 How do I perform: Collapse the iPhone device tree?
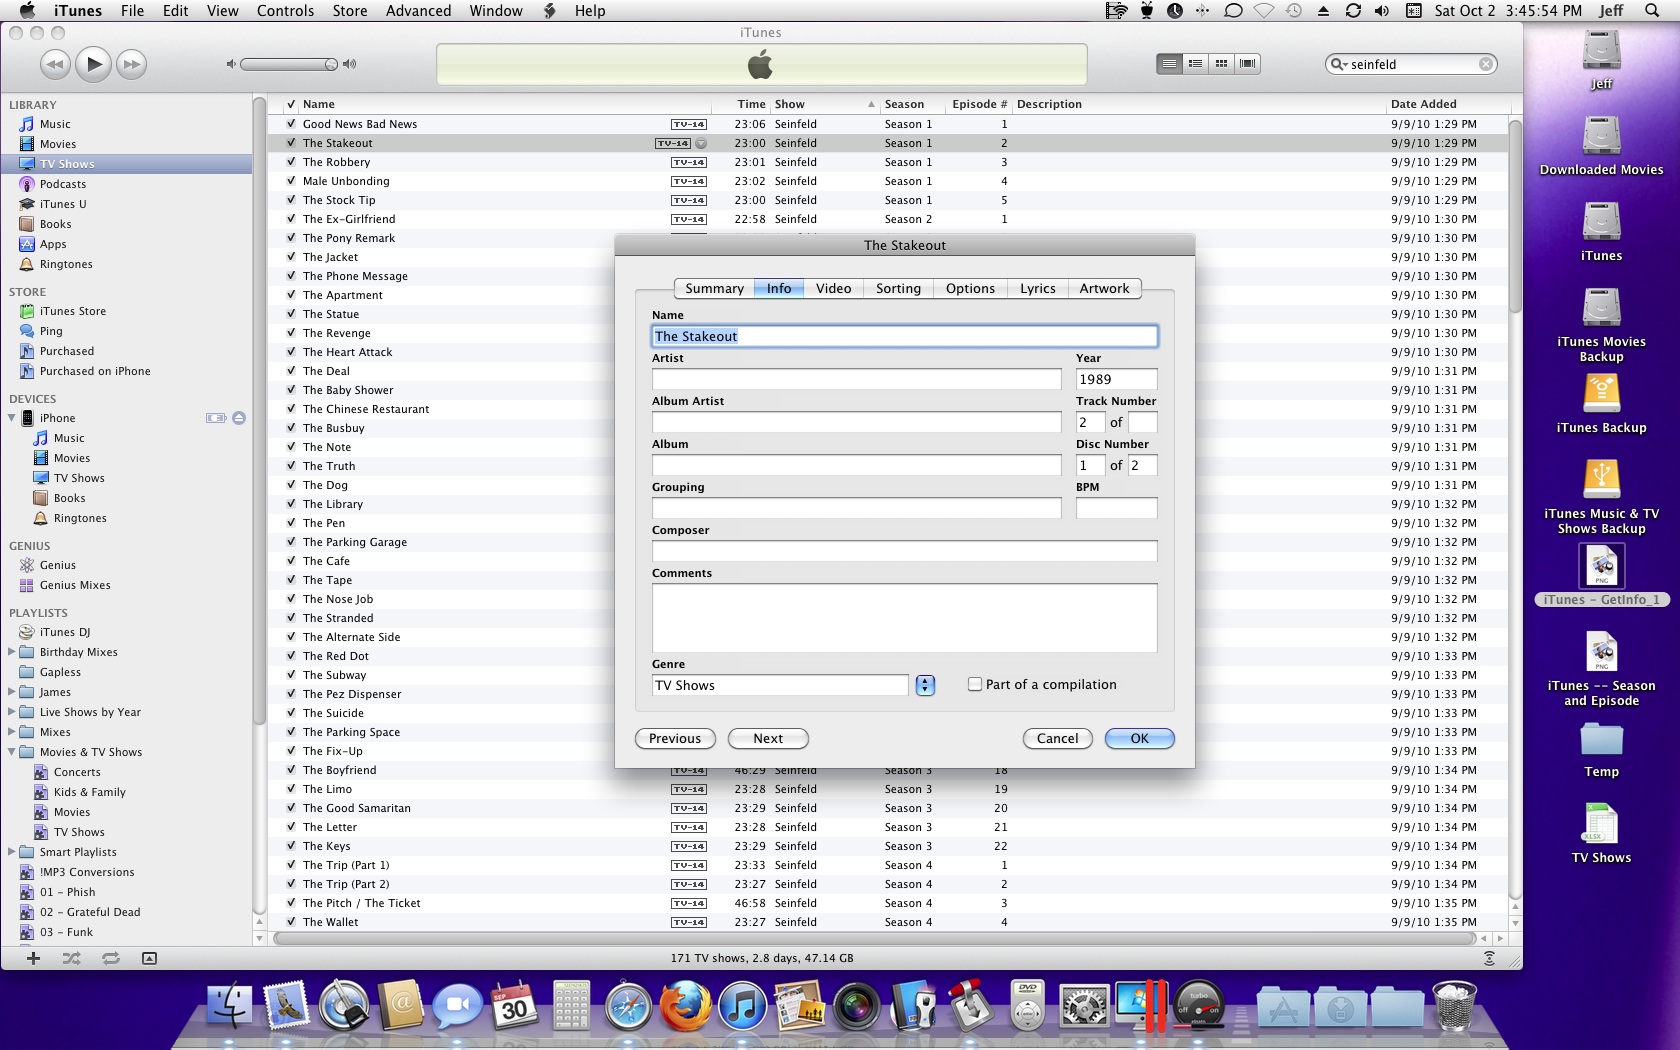(12, 418)
